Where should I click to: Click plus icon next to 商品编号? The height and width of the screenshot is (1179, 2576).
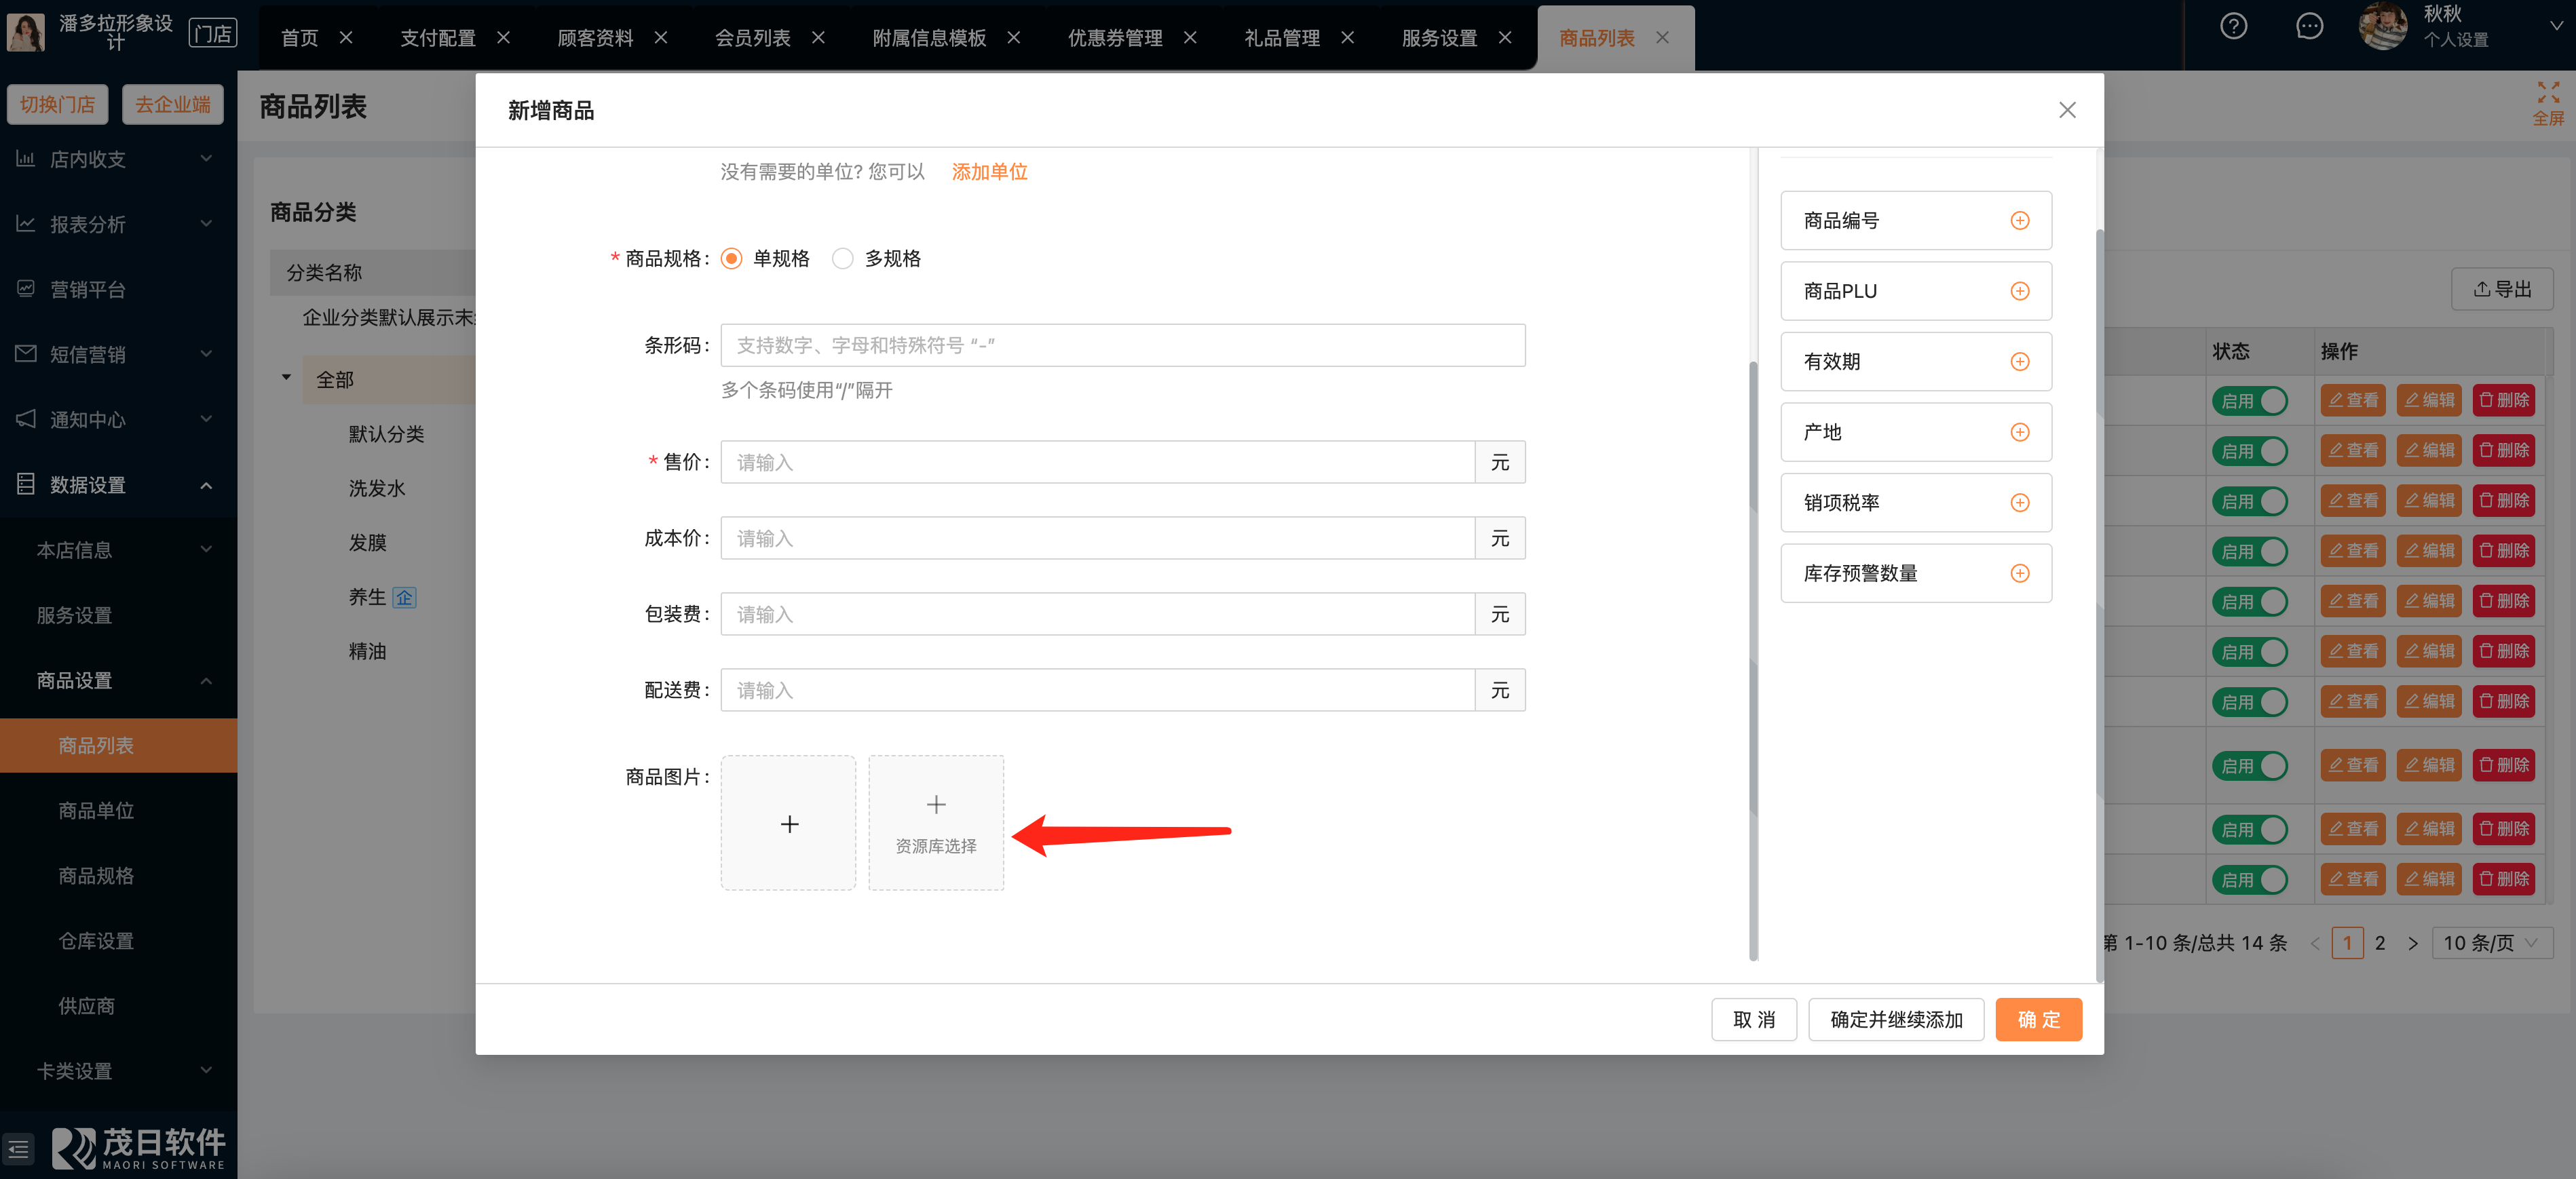(x=2019, y=220)
